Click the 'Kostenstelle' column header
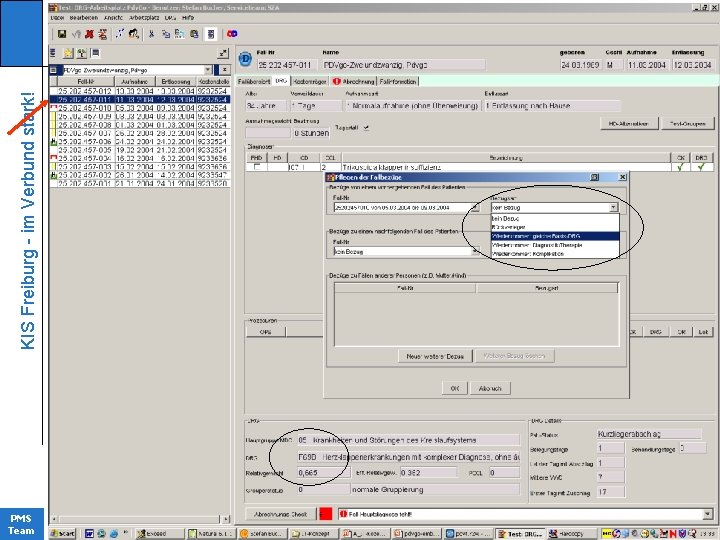 pos(213,81)
